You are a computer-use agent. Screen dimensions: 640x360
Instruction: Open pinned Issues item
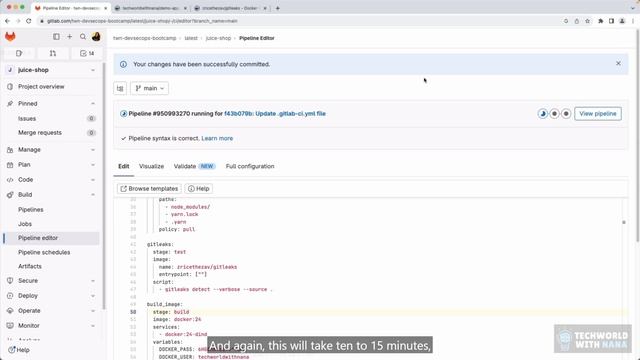click(52, 118)
